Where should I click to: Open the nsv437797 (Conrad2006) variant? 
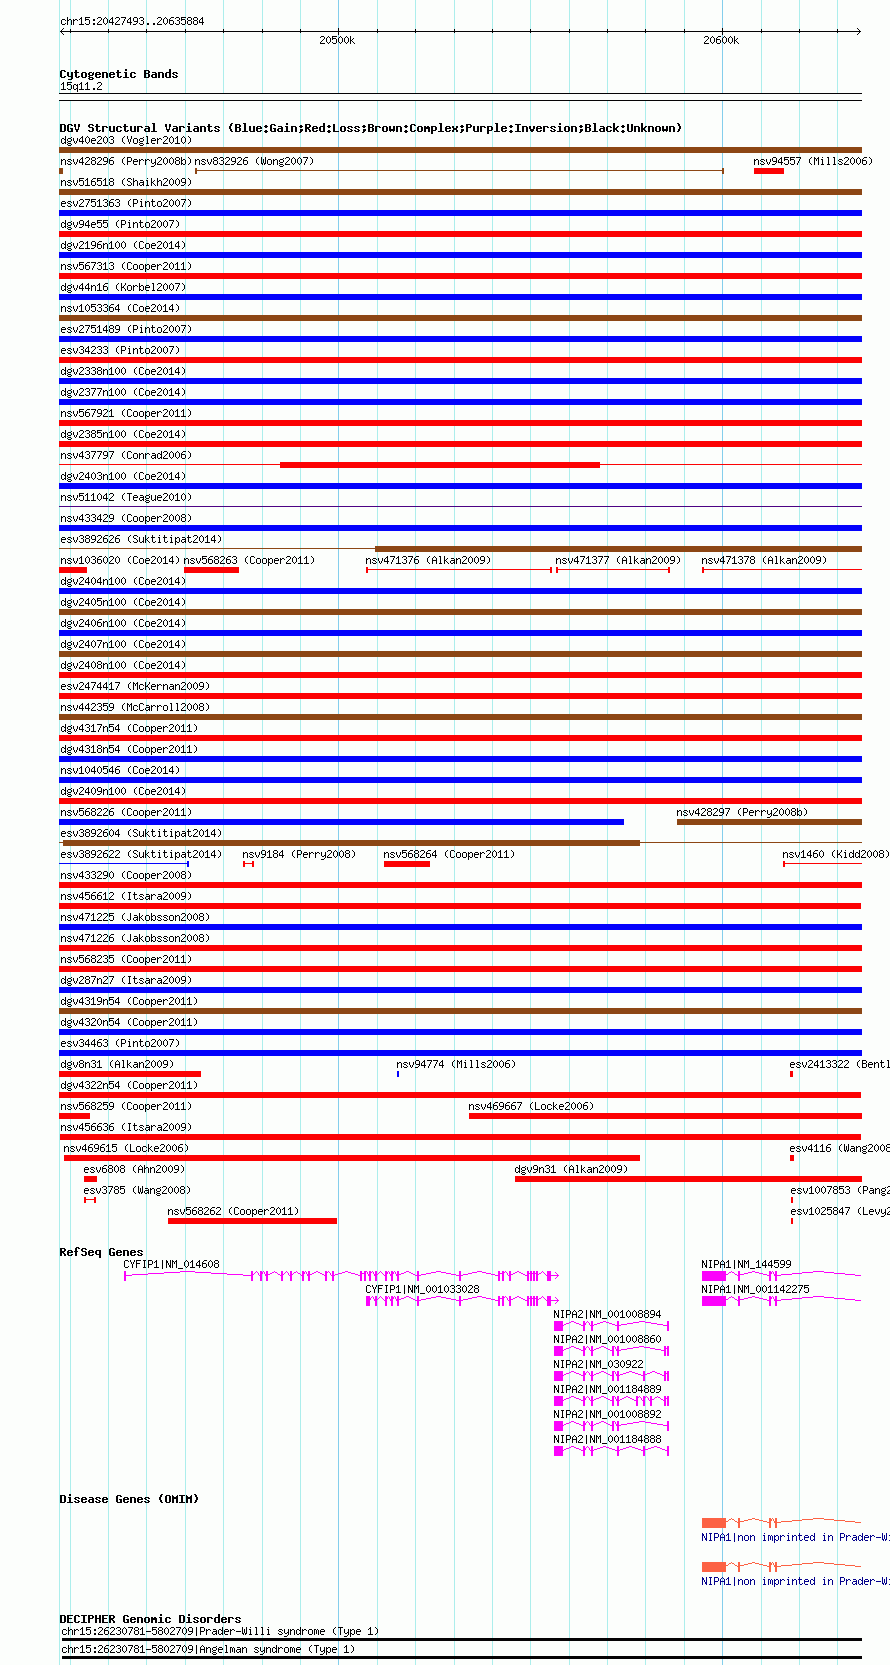click(x=125, y=455)
